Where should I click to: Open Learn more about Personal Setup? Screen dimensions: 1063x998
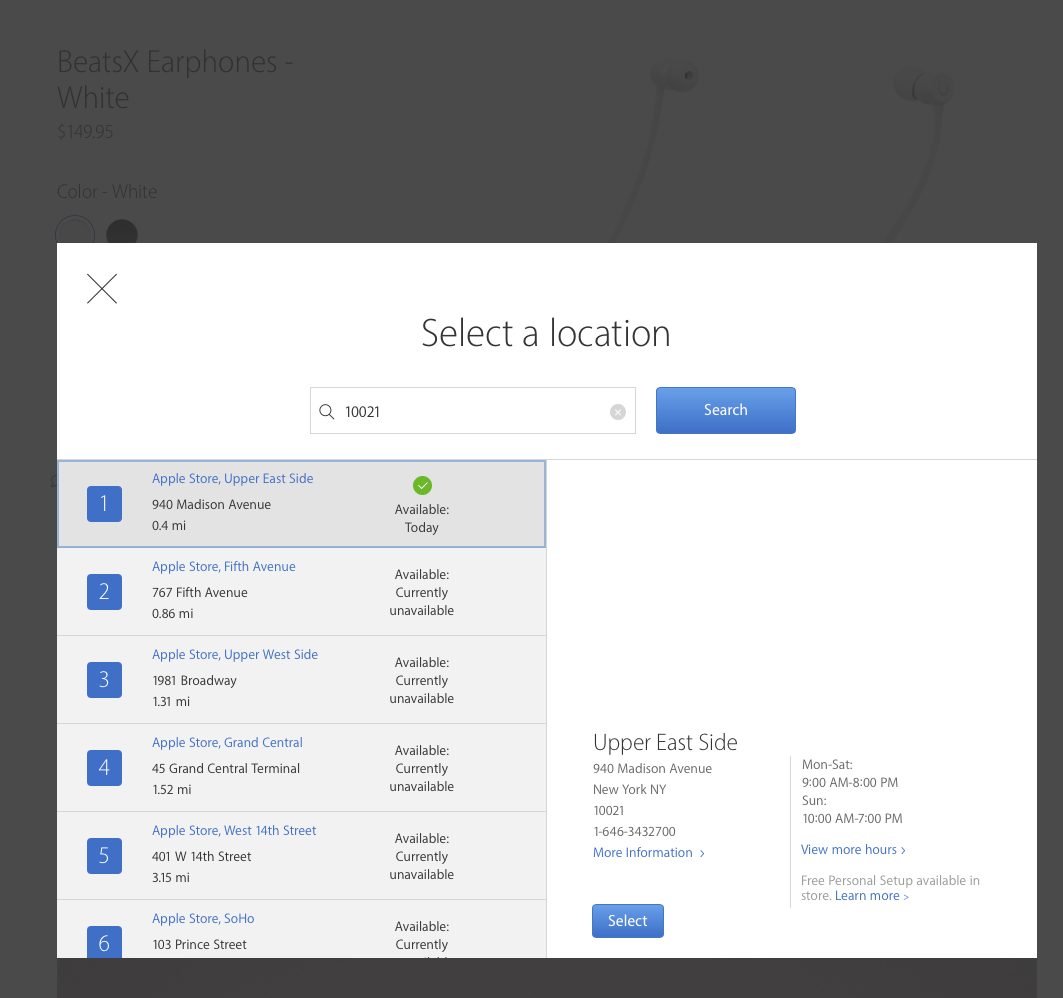pyautogui.click(x=871, y=896)
